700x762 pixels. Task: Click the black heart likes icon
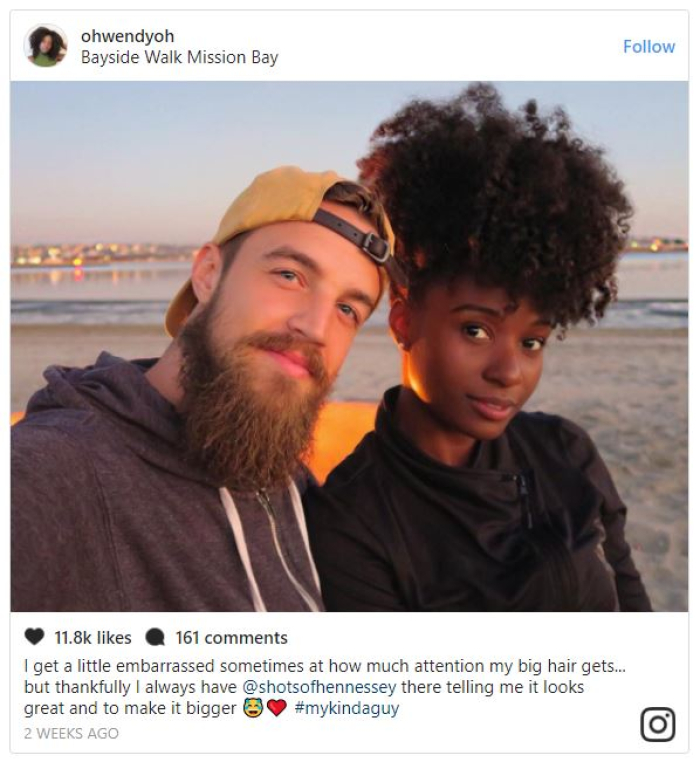(x=34, y=637)
